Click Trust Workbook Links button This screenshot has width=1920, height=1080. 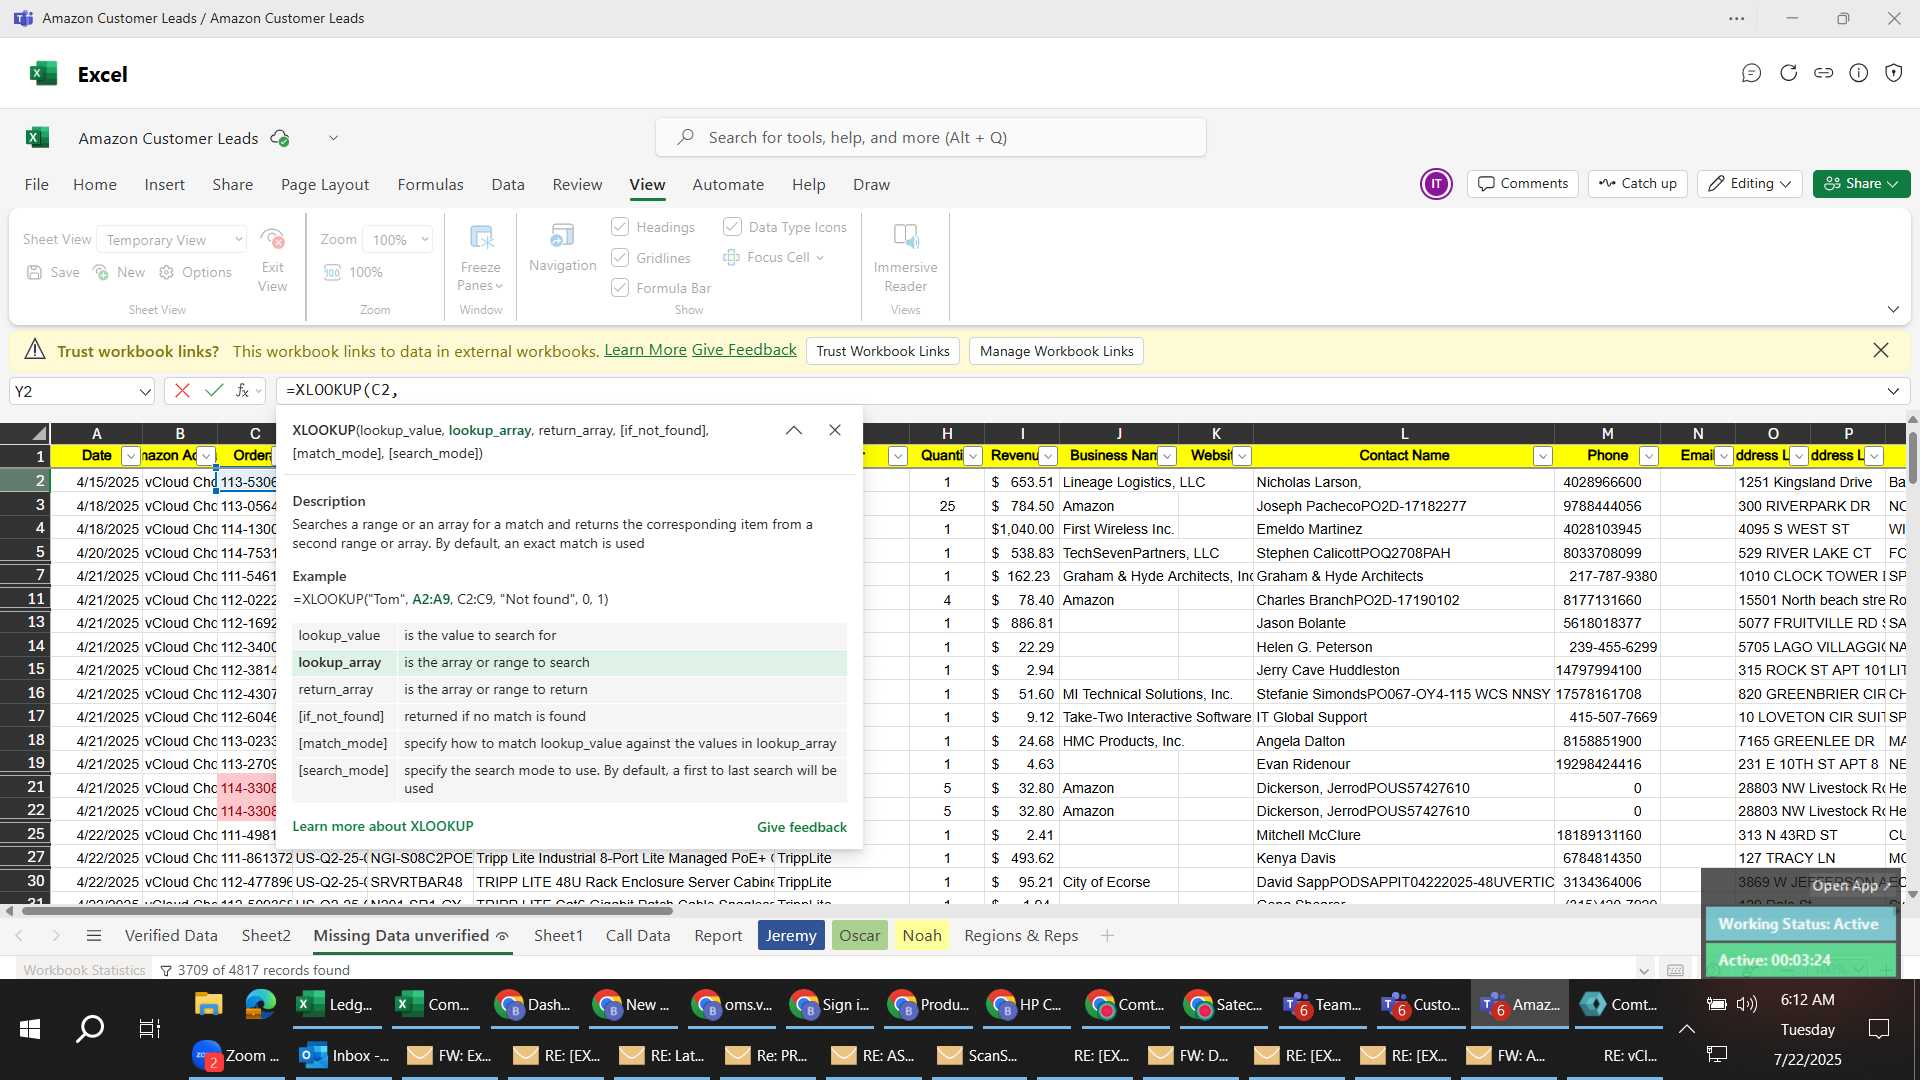[883, 351]
